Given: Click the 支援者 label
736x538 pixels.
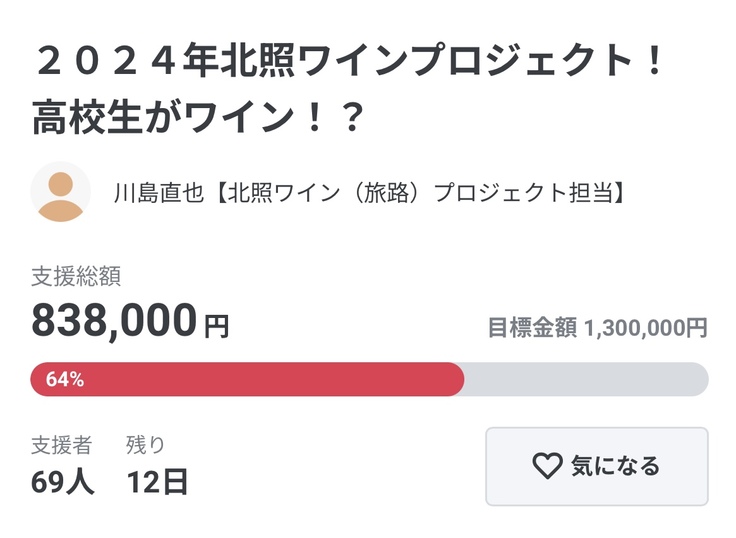Looking at the screenshot, I should pyautogui.click(x=62, y=445).
